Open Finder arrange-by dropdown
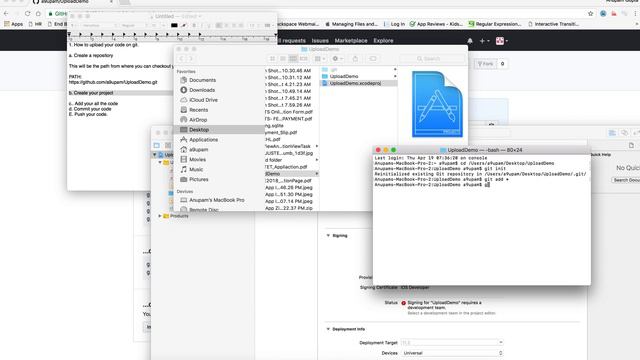640x360 pixels. pyautogui.click(x=320, y=59)
